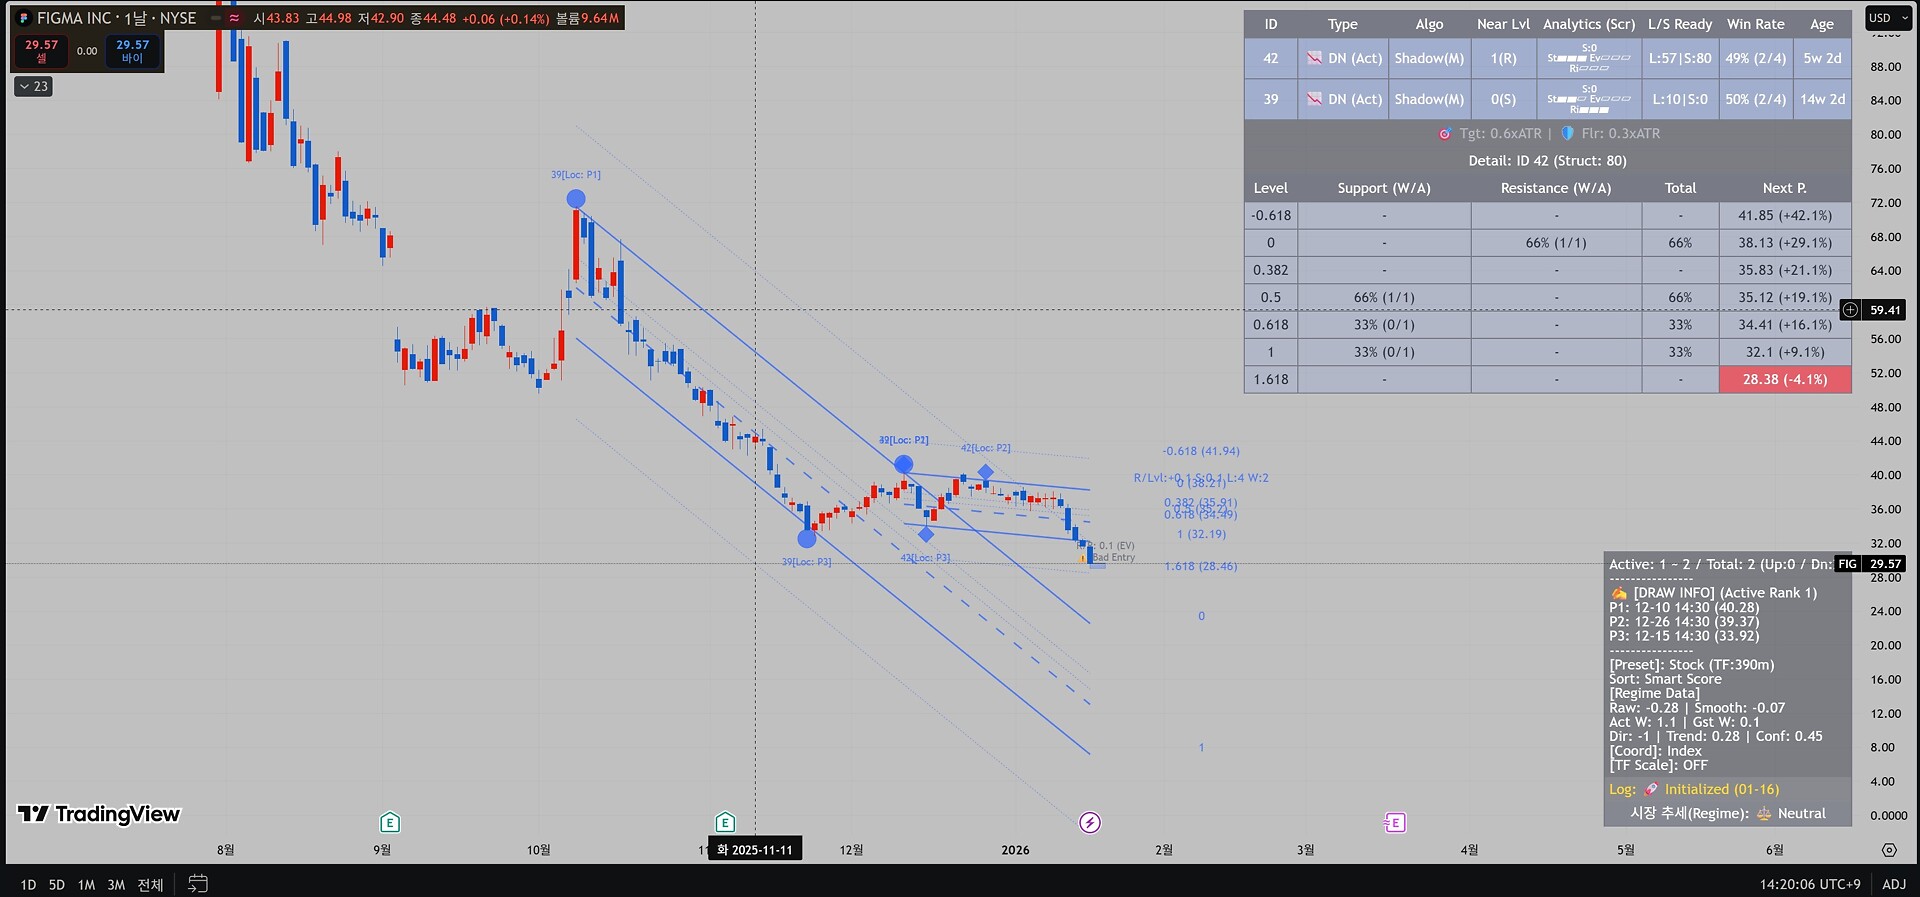The height and width of the screenshot is (897, 1920).
Task: Click the 59.41 crosshair price label
Action: click(1885, 310)
